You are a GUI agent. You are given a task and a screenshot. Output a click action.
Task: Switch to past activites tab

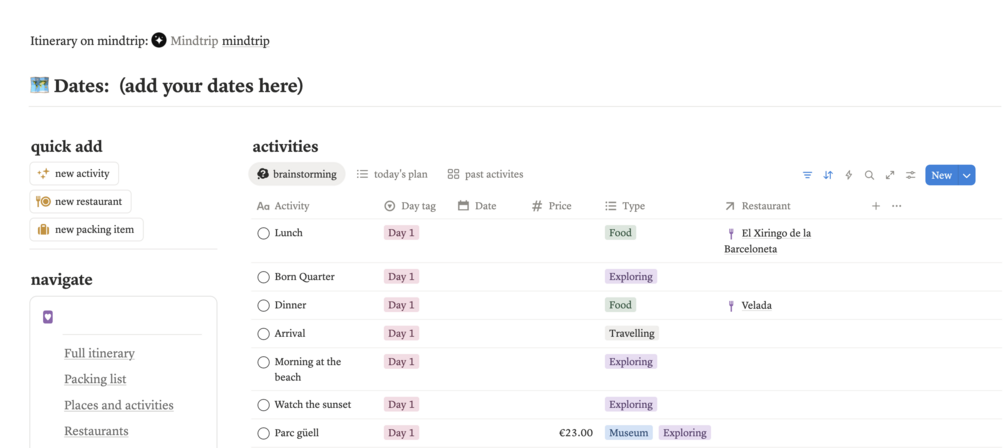(x=485, y=174)
